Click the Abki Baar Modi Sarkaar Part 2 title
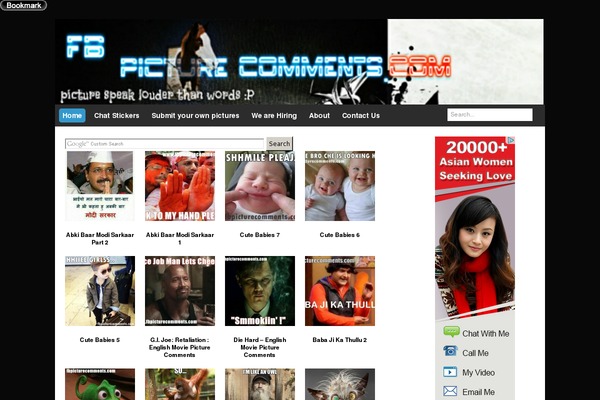 [100, 238]
